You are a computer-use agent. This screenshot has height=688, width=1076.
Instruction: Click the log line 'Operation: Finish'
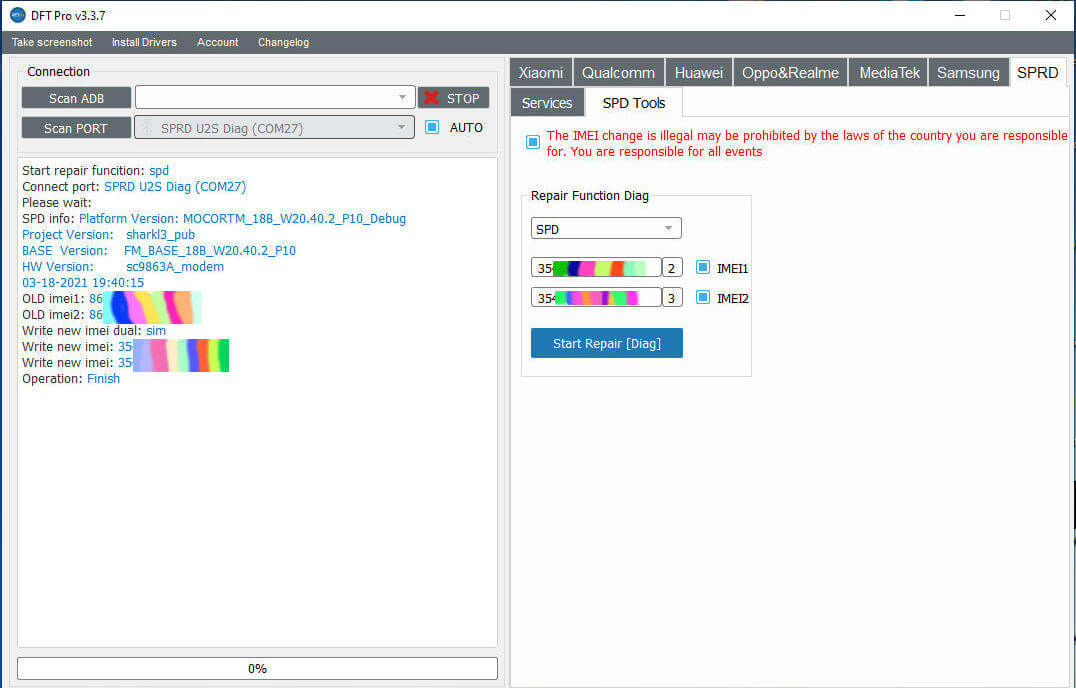coord(71,379)
